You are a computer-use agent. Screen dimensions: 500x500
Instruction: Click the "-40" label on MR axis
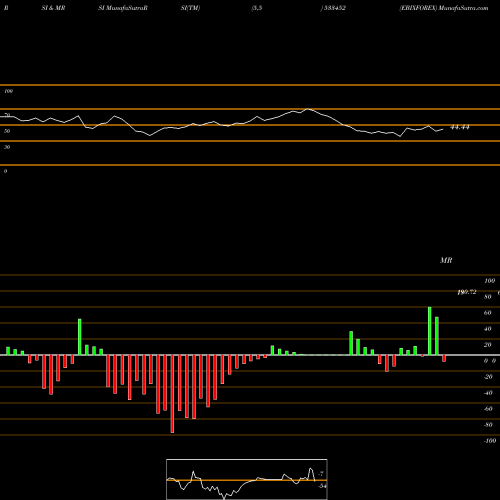(x=488, y=393)
